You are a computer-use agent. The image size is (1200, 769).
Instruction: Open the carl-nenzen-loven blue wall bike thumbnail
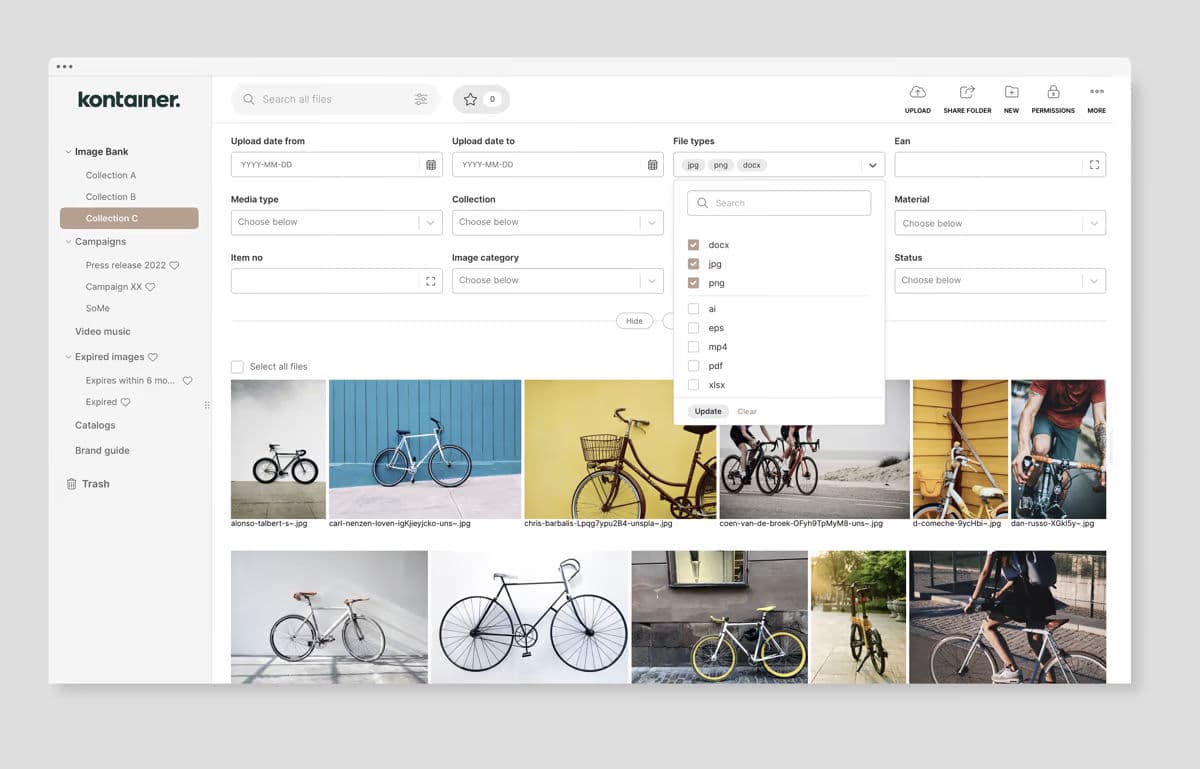coord(425,449)
